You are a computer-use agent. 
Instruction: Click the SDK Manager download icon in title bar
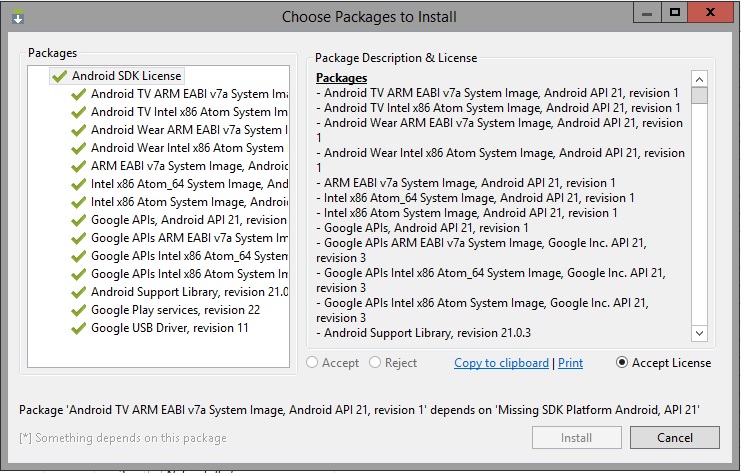17,16
